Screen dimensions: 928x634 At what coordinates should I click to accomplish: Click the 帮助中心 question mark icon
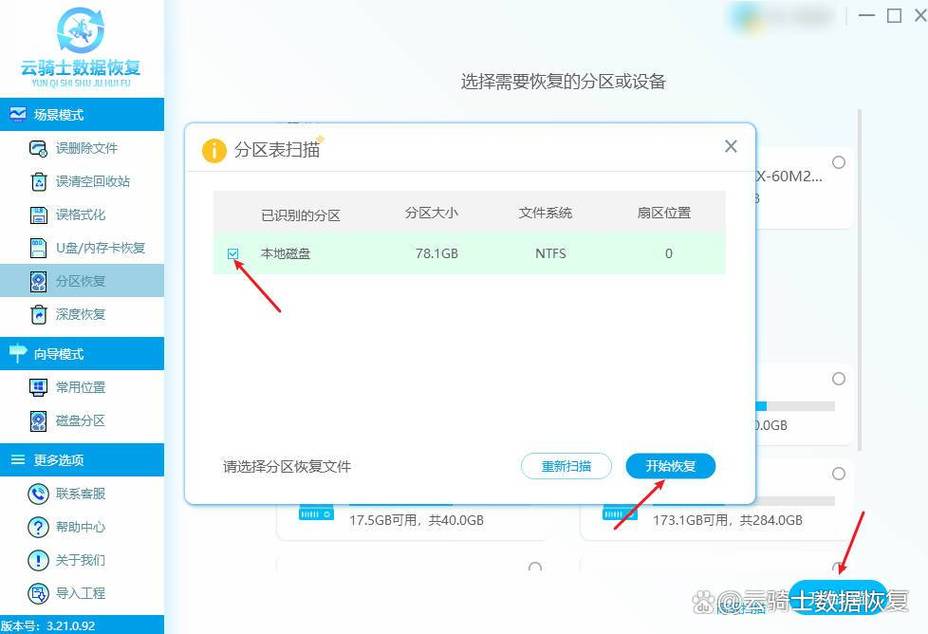38,527
